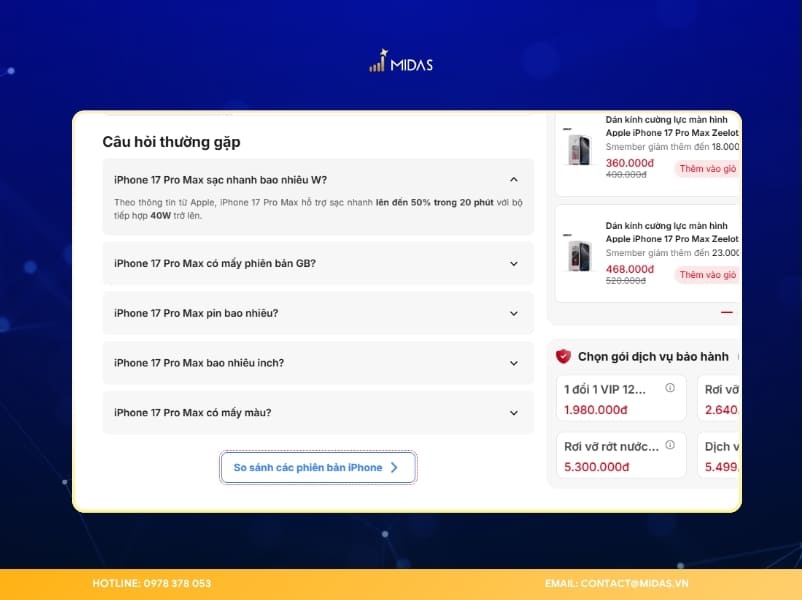Select the 2.640 'Rơi vỡ' warranty plan card

[x=720, y=398]
